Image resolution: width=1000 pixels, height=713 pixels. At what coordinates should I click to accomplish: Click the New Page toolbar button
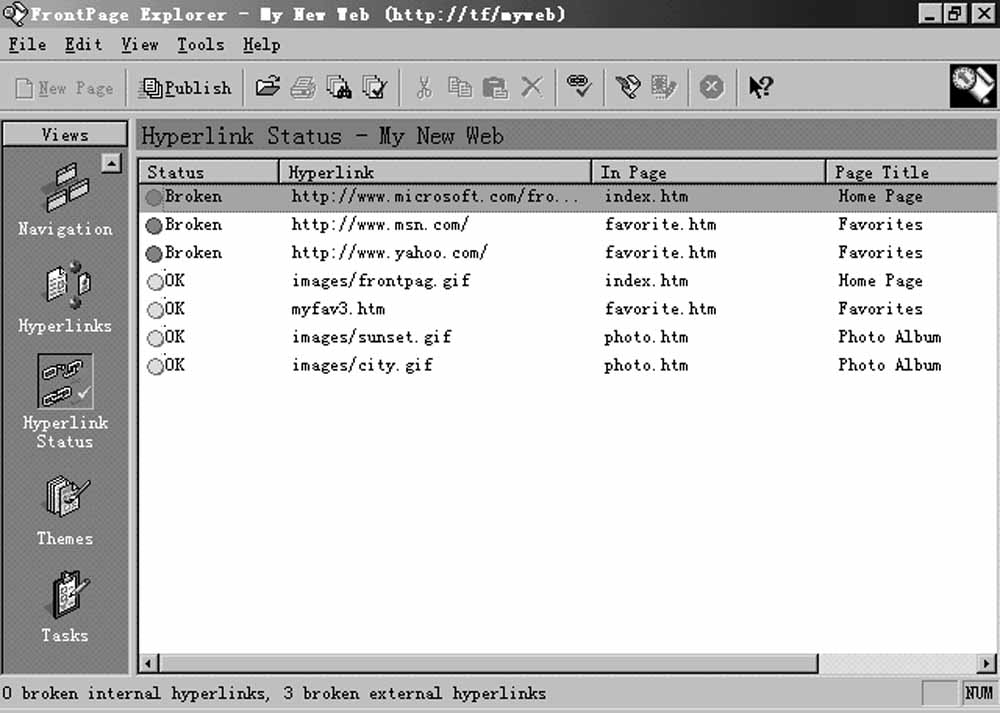coord(64,87)
